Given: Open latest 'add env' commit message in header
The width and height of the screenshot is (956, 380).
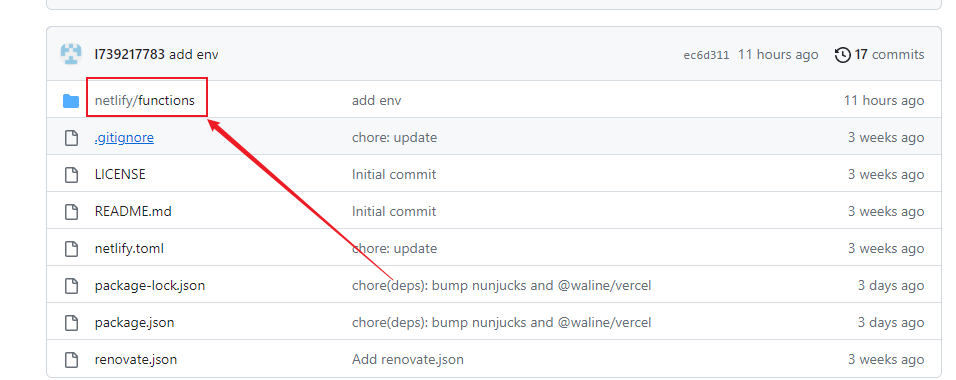Looking at the screenshot, I should 194,54.
